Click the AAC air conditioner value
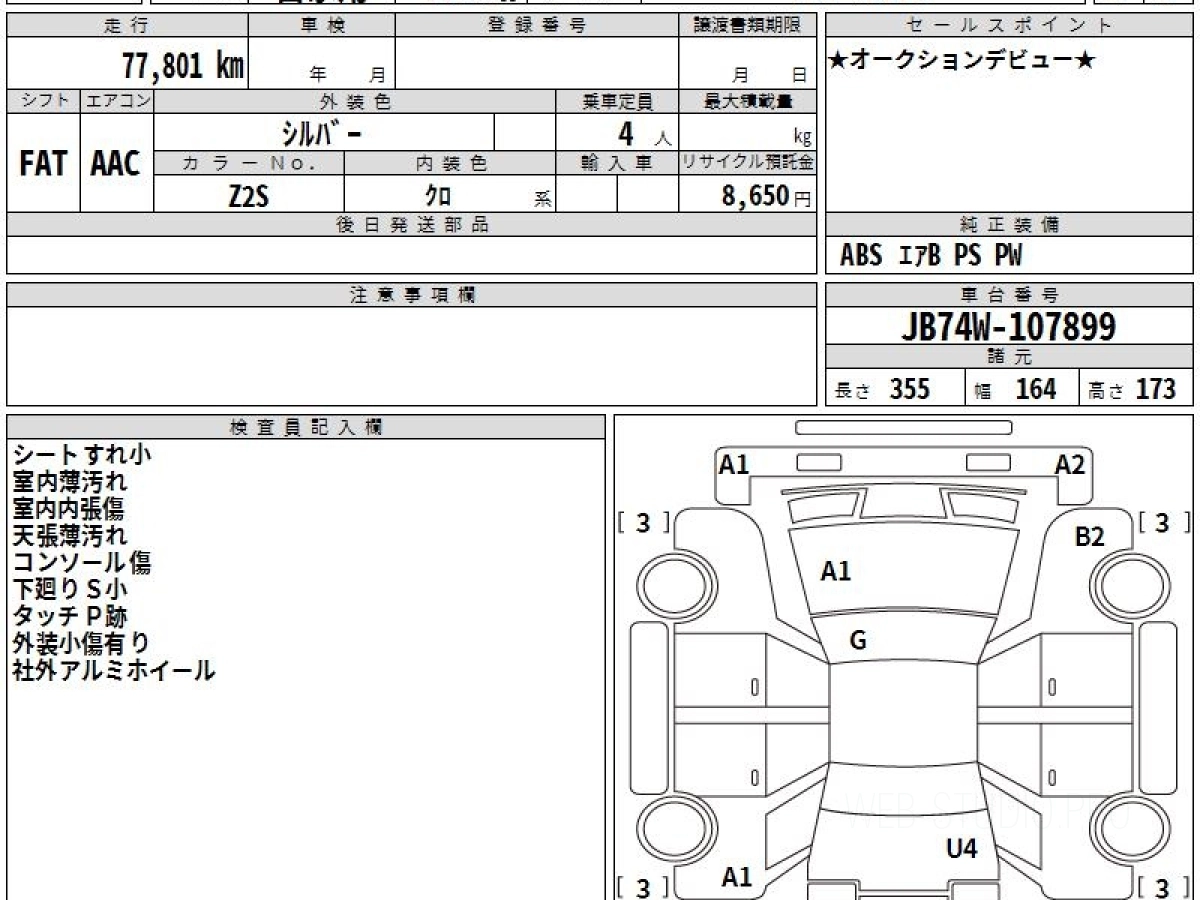The height and width of the screenshot is (900, 1200). (117, 163)
